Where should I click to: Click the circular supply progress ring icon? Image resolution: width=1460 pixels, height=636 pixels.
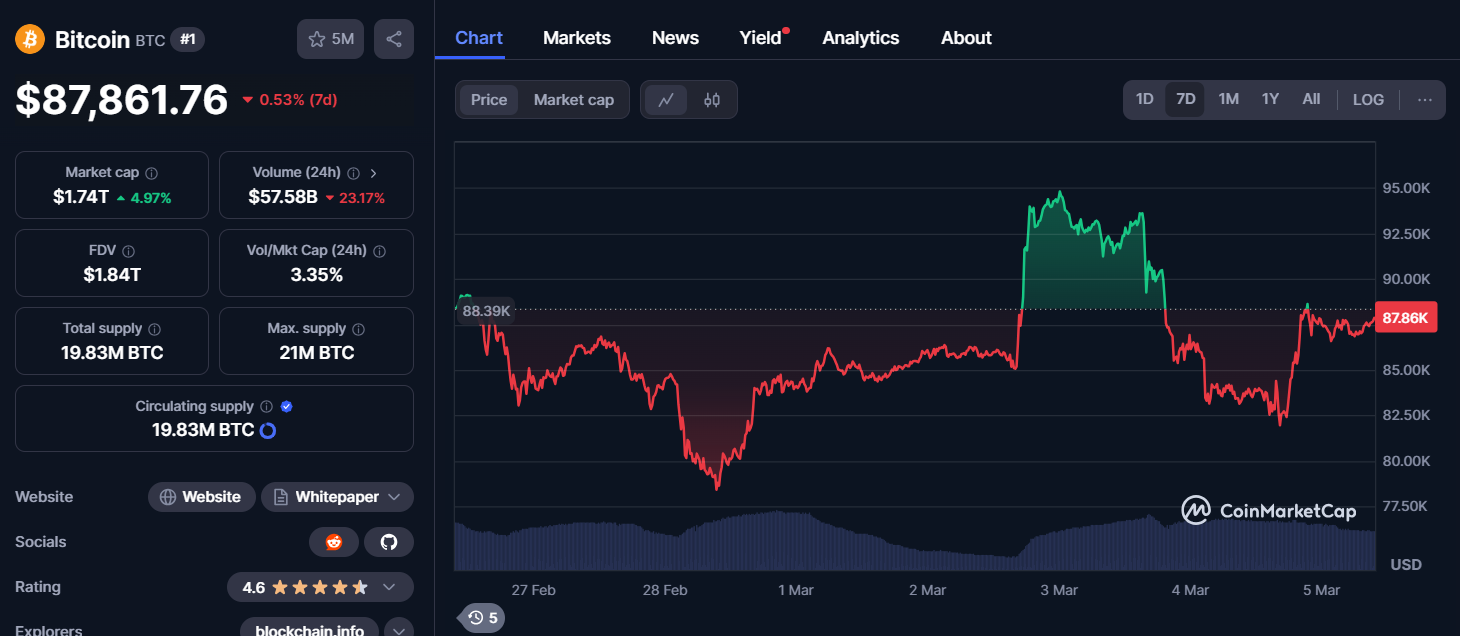tap(268, 431)
